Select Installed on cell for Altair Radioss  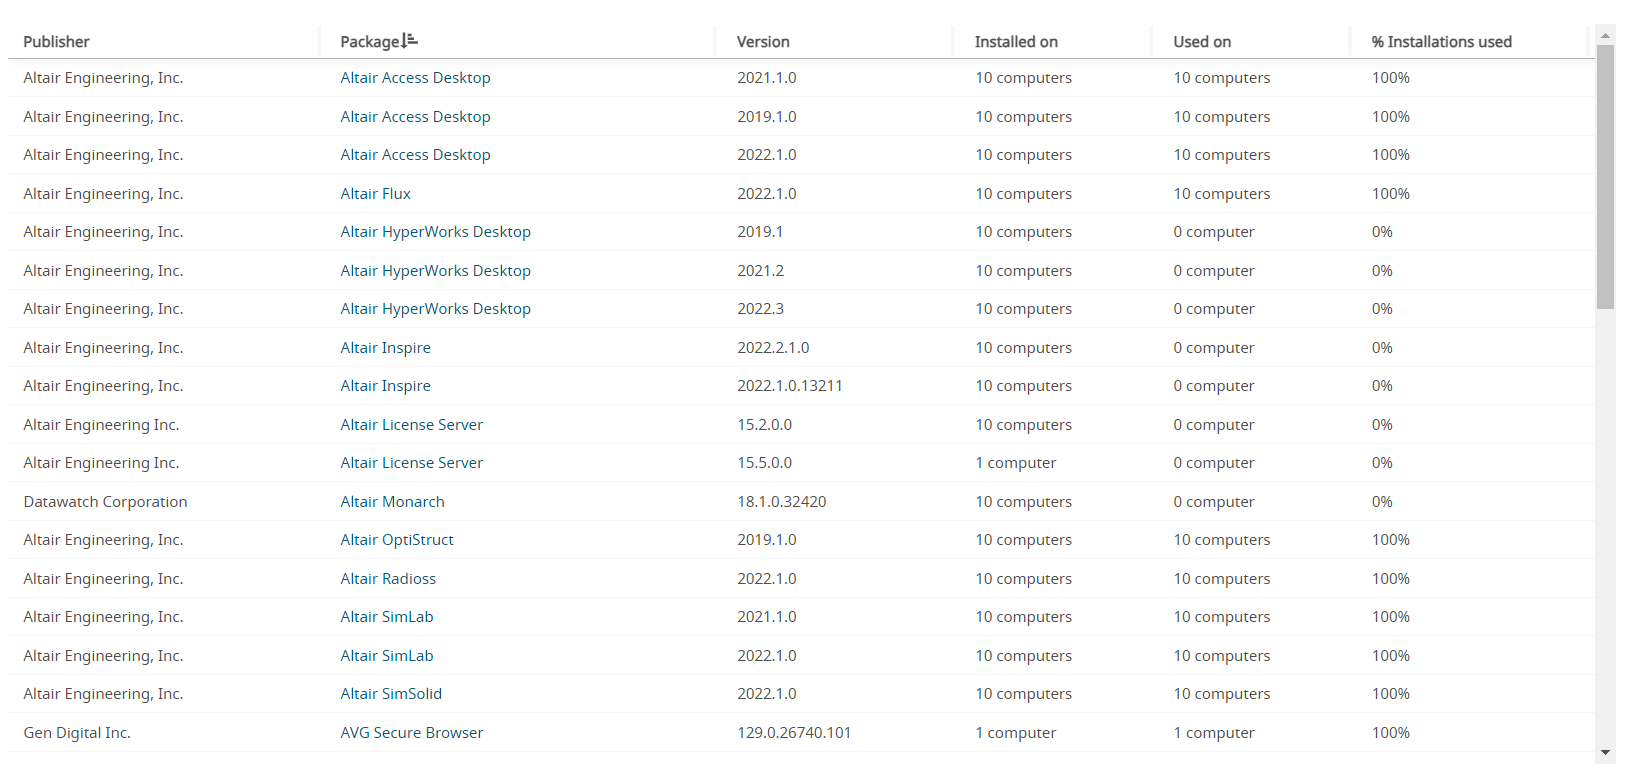(1023, 579)
